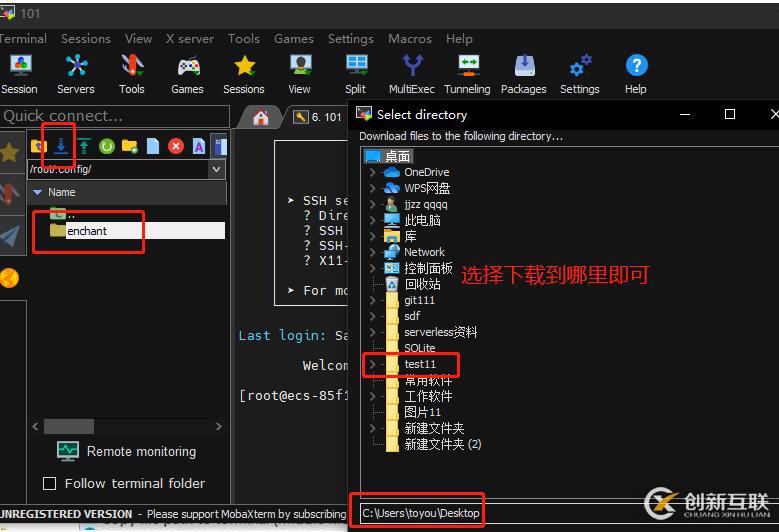
Task: Expand the test11 folder node
Action: pyautogui.click(x=372, y=364)
